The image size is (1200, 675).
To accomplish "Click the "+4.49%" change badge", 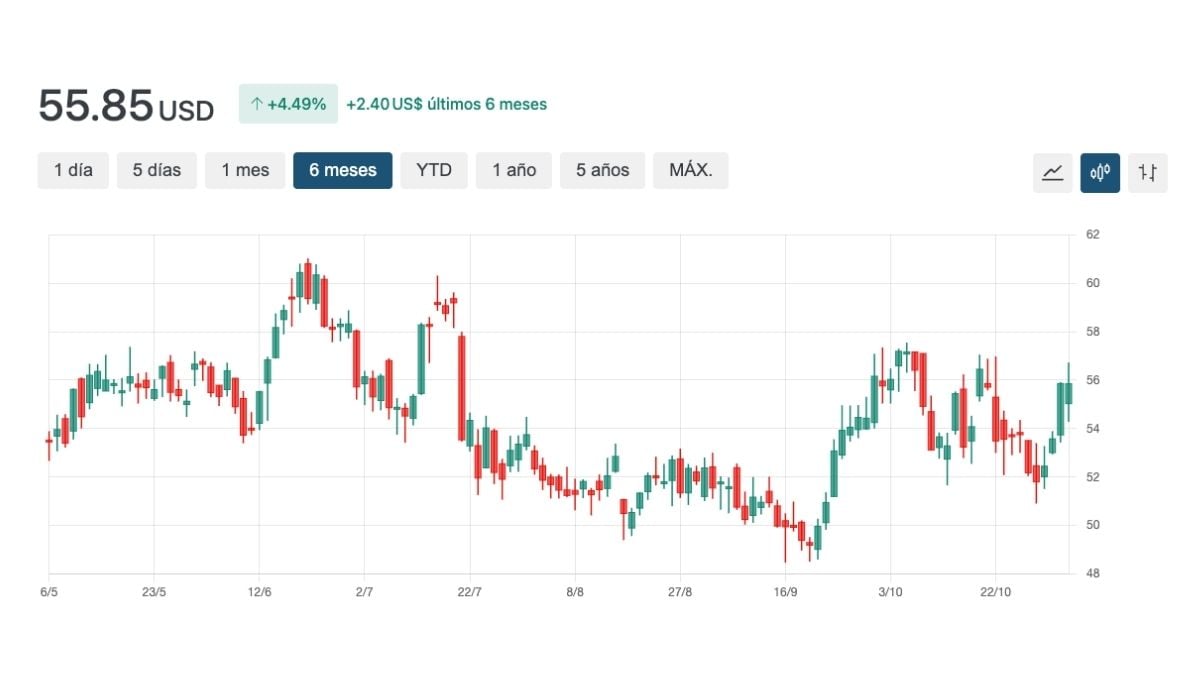I will pos(288,103).
